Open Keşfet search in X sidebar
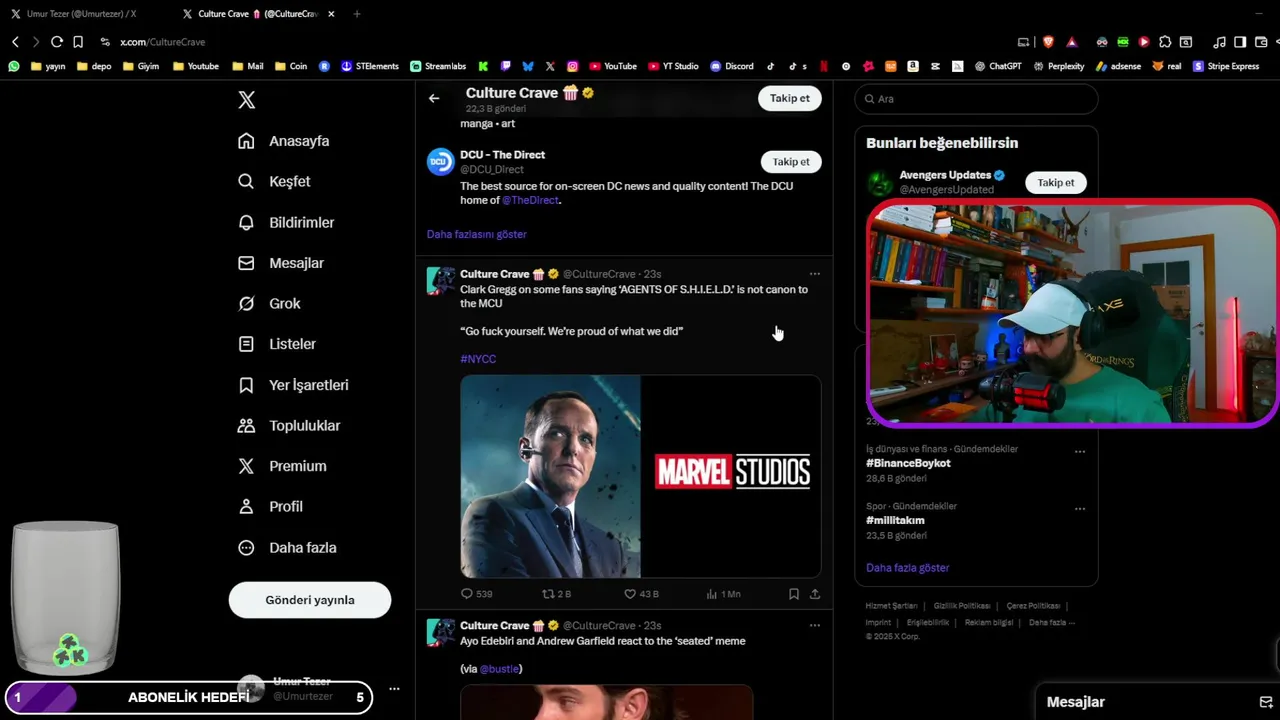Screen dimensions: 1280x720 click(x=274, y=181)
